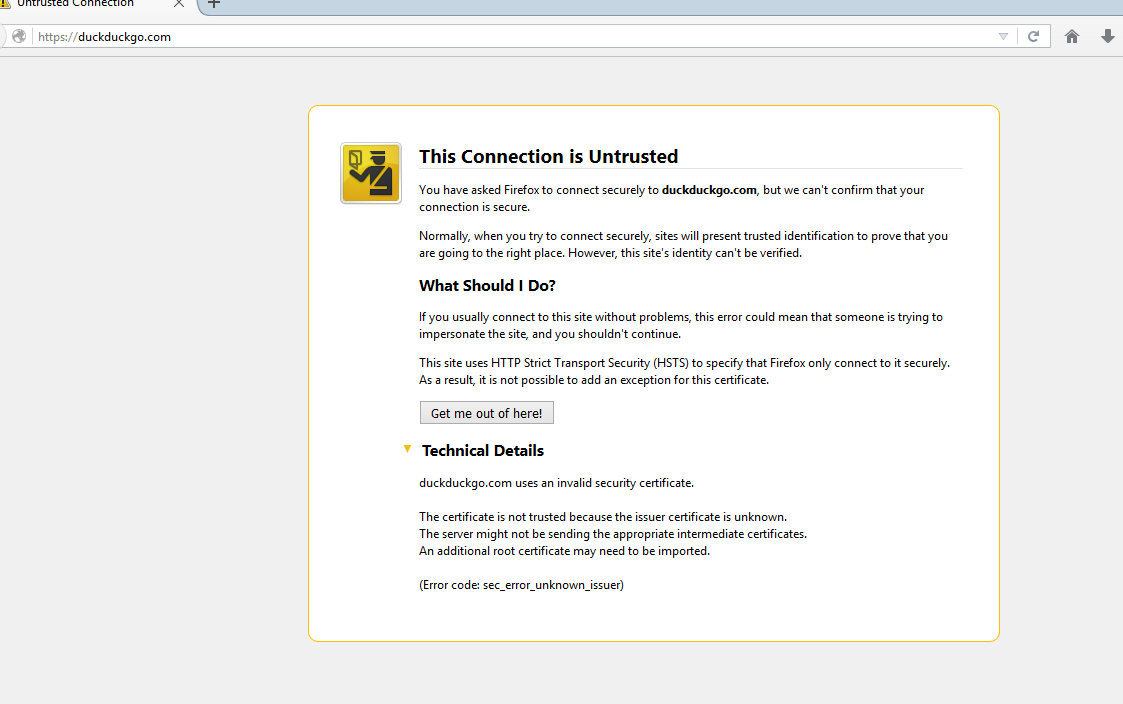Click the line about additional root certificate import
The height and width of the screenshot is (704, 1123).
[564, 551]
